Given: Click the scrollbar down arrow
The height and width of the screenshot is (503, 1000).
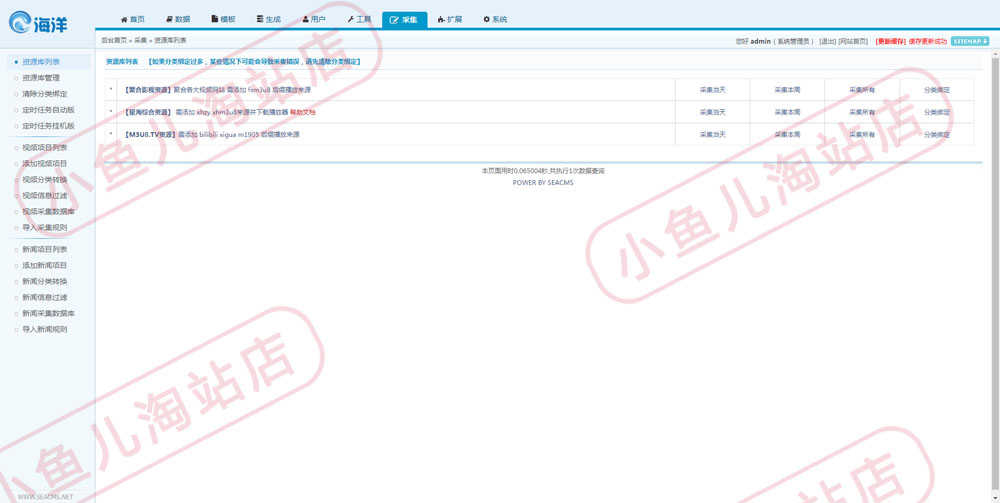Looking at the screenshot, I should 995,498.
